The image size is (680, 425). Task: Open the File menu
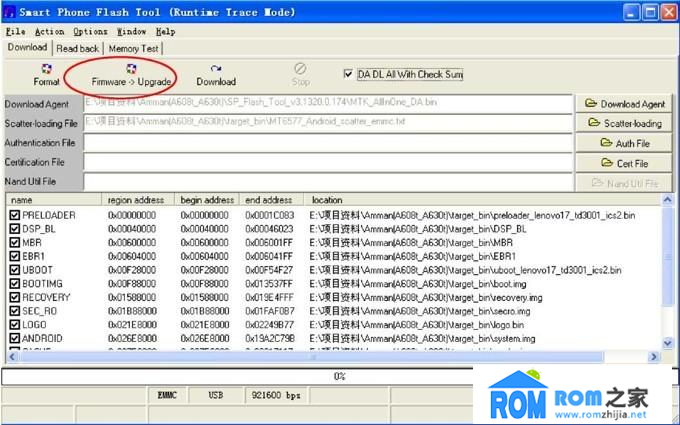point(14,32)
